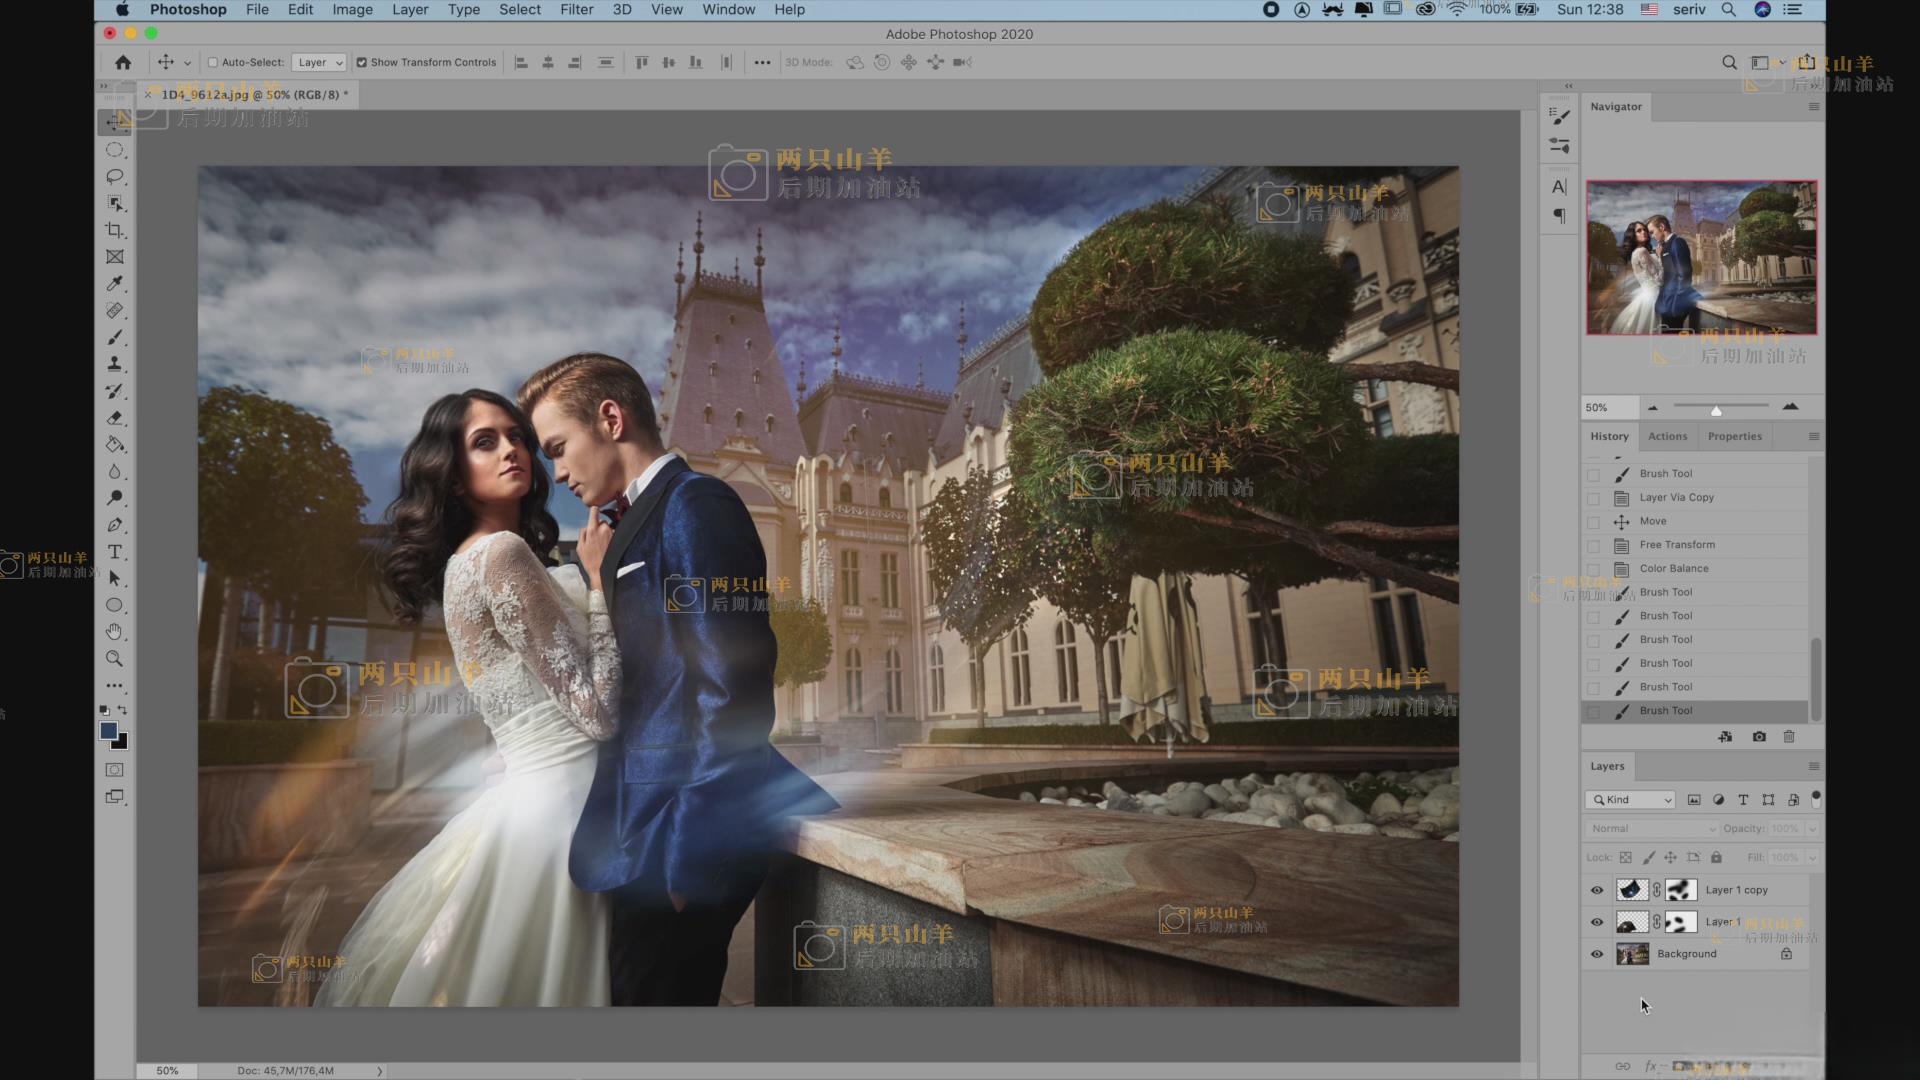The height and width of the screenshot is (1080, 1920).
Task: Hide the Layer 1 copy layer
Action: pos(1597,890)
